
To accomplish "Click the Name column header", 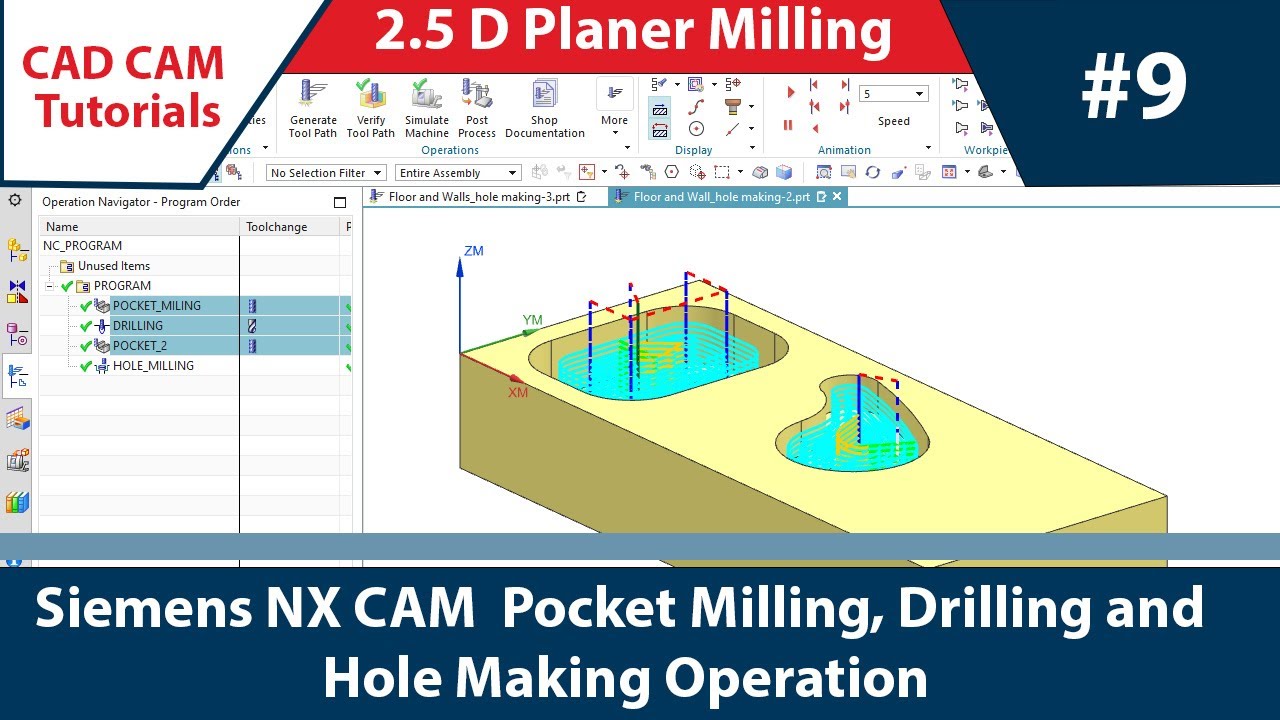I will click(x=139, y=227).
